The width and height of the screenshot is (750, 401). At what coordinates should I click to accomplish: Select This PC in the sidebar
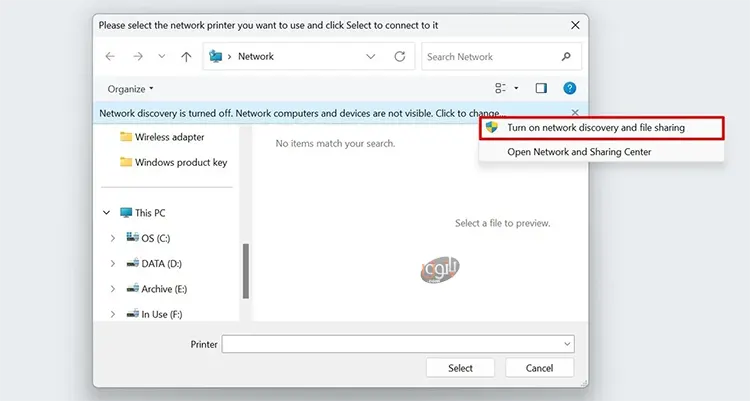(x=143, y=212)
